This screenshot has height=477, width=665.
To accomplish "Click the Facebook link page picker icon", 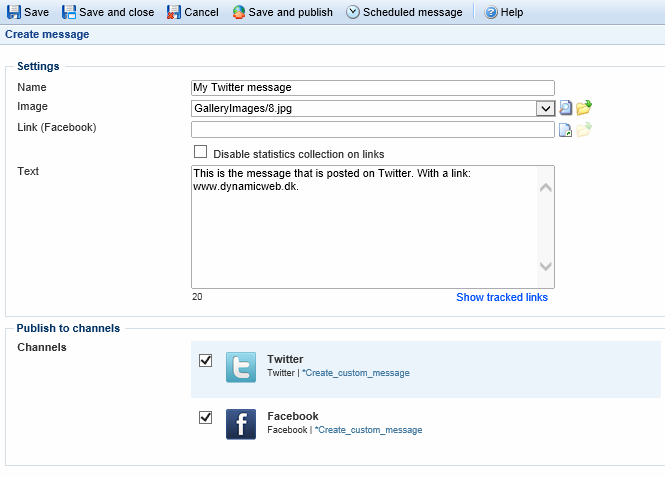I will click(565, 129).
